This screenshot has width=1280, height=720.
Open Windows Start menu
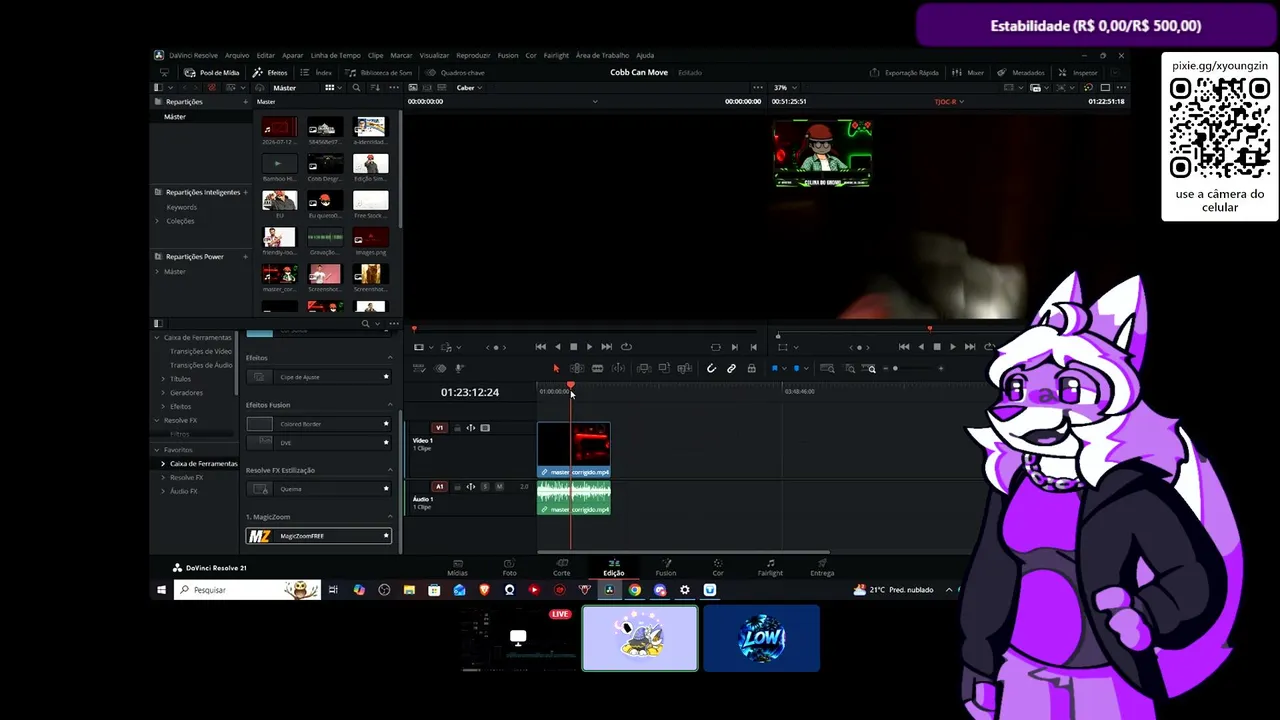[161, 590]
